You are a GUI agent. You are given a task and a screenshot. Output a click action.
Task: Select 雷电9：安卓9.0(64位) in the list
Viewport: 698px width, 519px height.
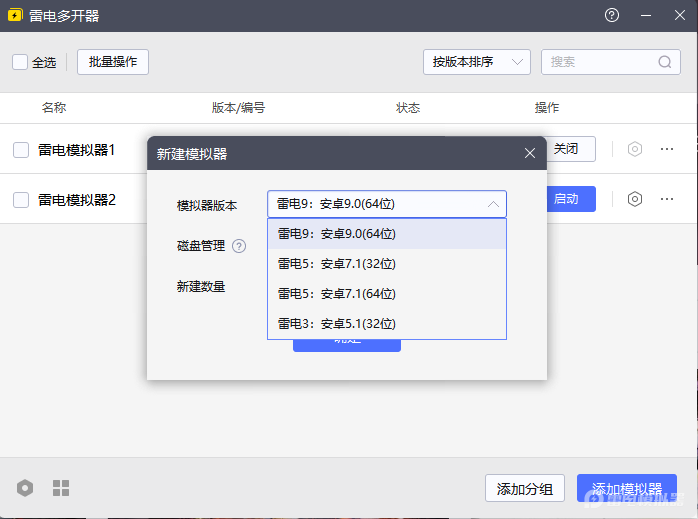tap(387, 234)
